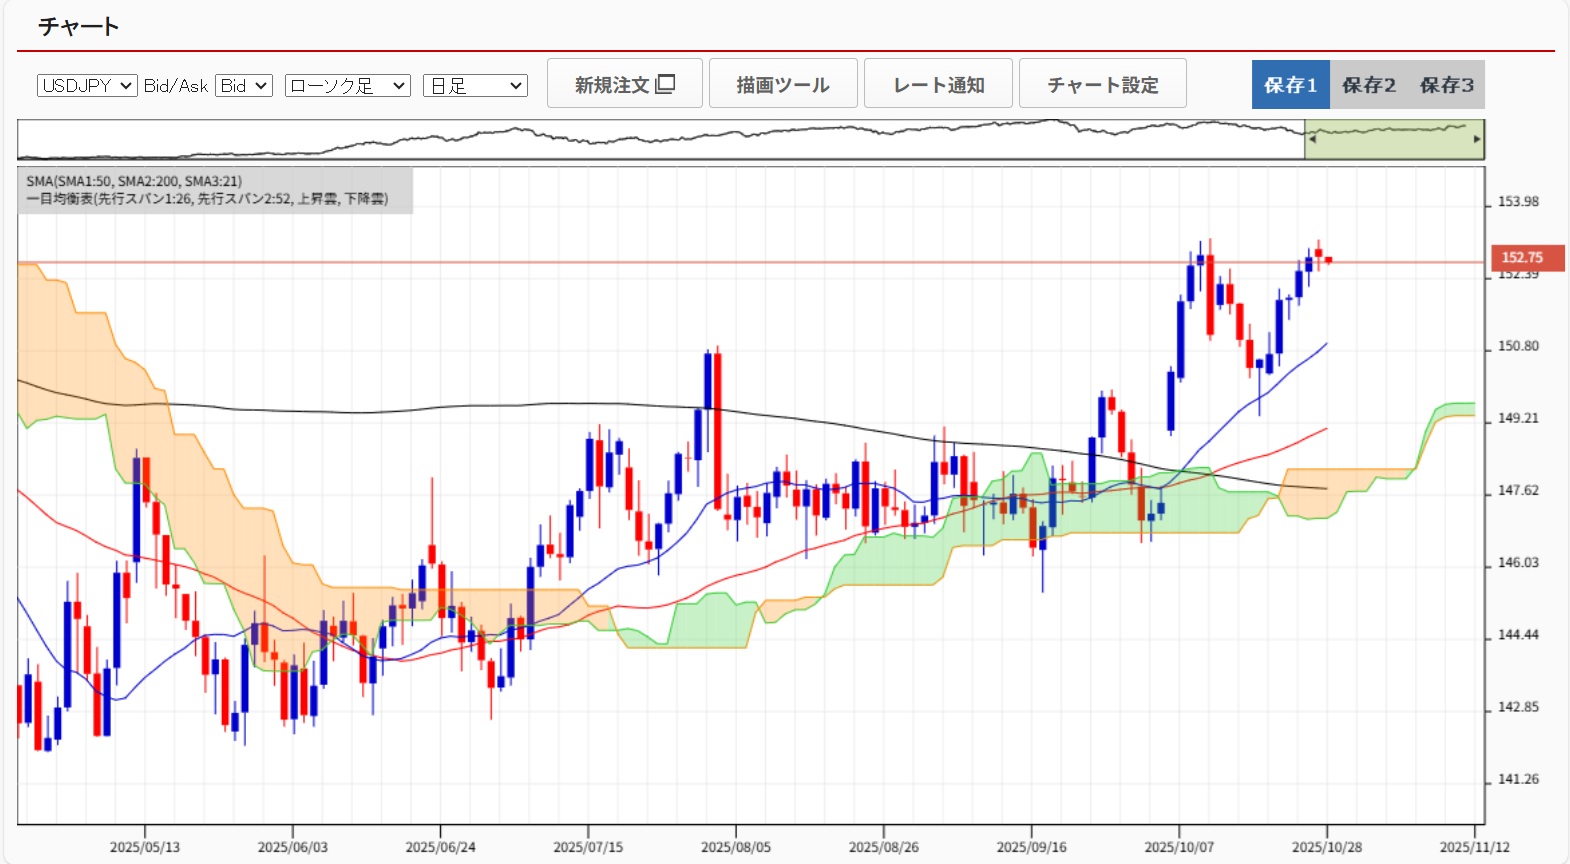Image resolution: width=1570 pixels, height=864 pixels.
Task: Click the 一目均衡表 indicator legend line
Action: [x=207, y=199]
